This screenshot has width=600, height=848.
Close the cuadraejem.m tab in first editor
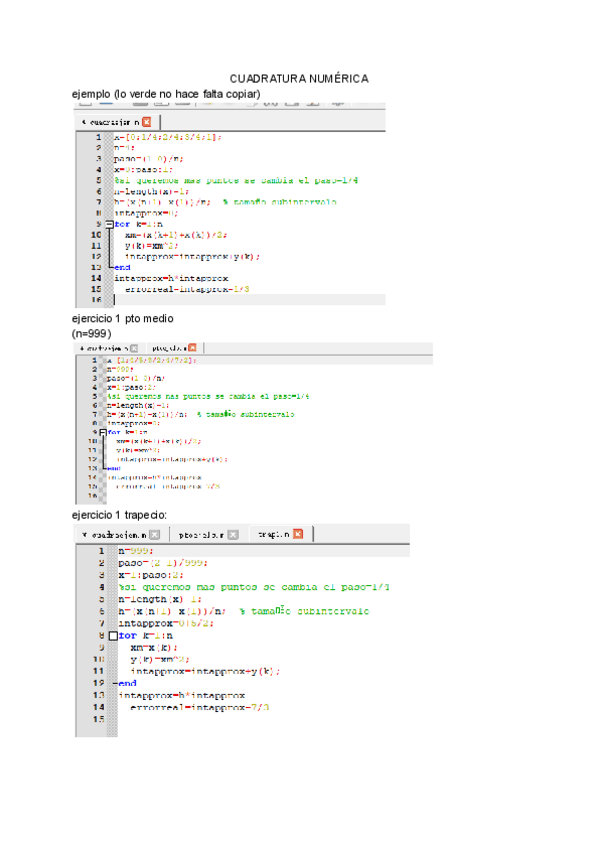point(147,121)
